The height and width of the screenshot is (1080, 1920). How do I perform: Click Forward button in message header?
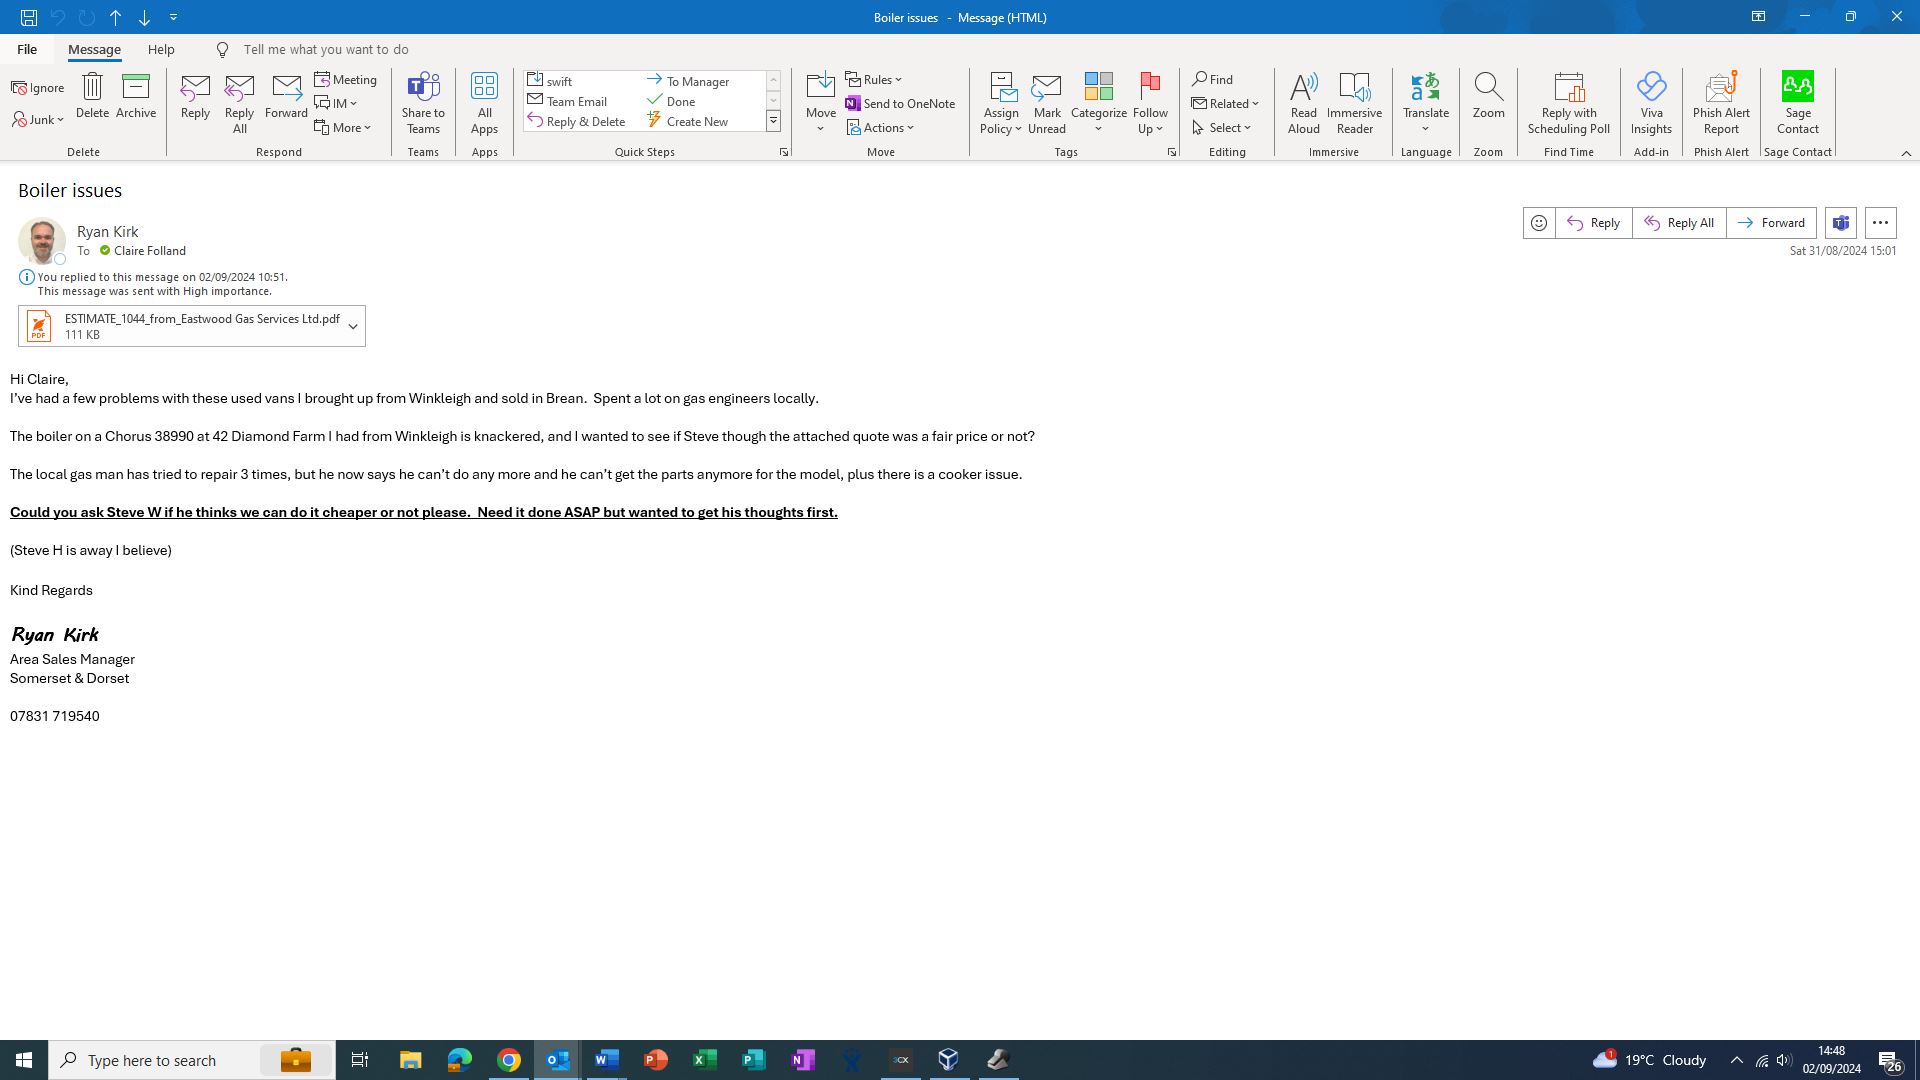1771,223
